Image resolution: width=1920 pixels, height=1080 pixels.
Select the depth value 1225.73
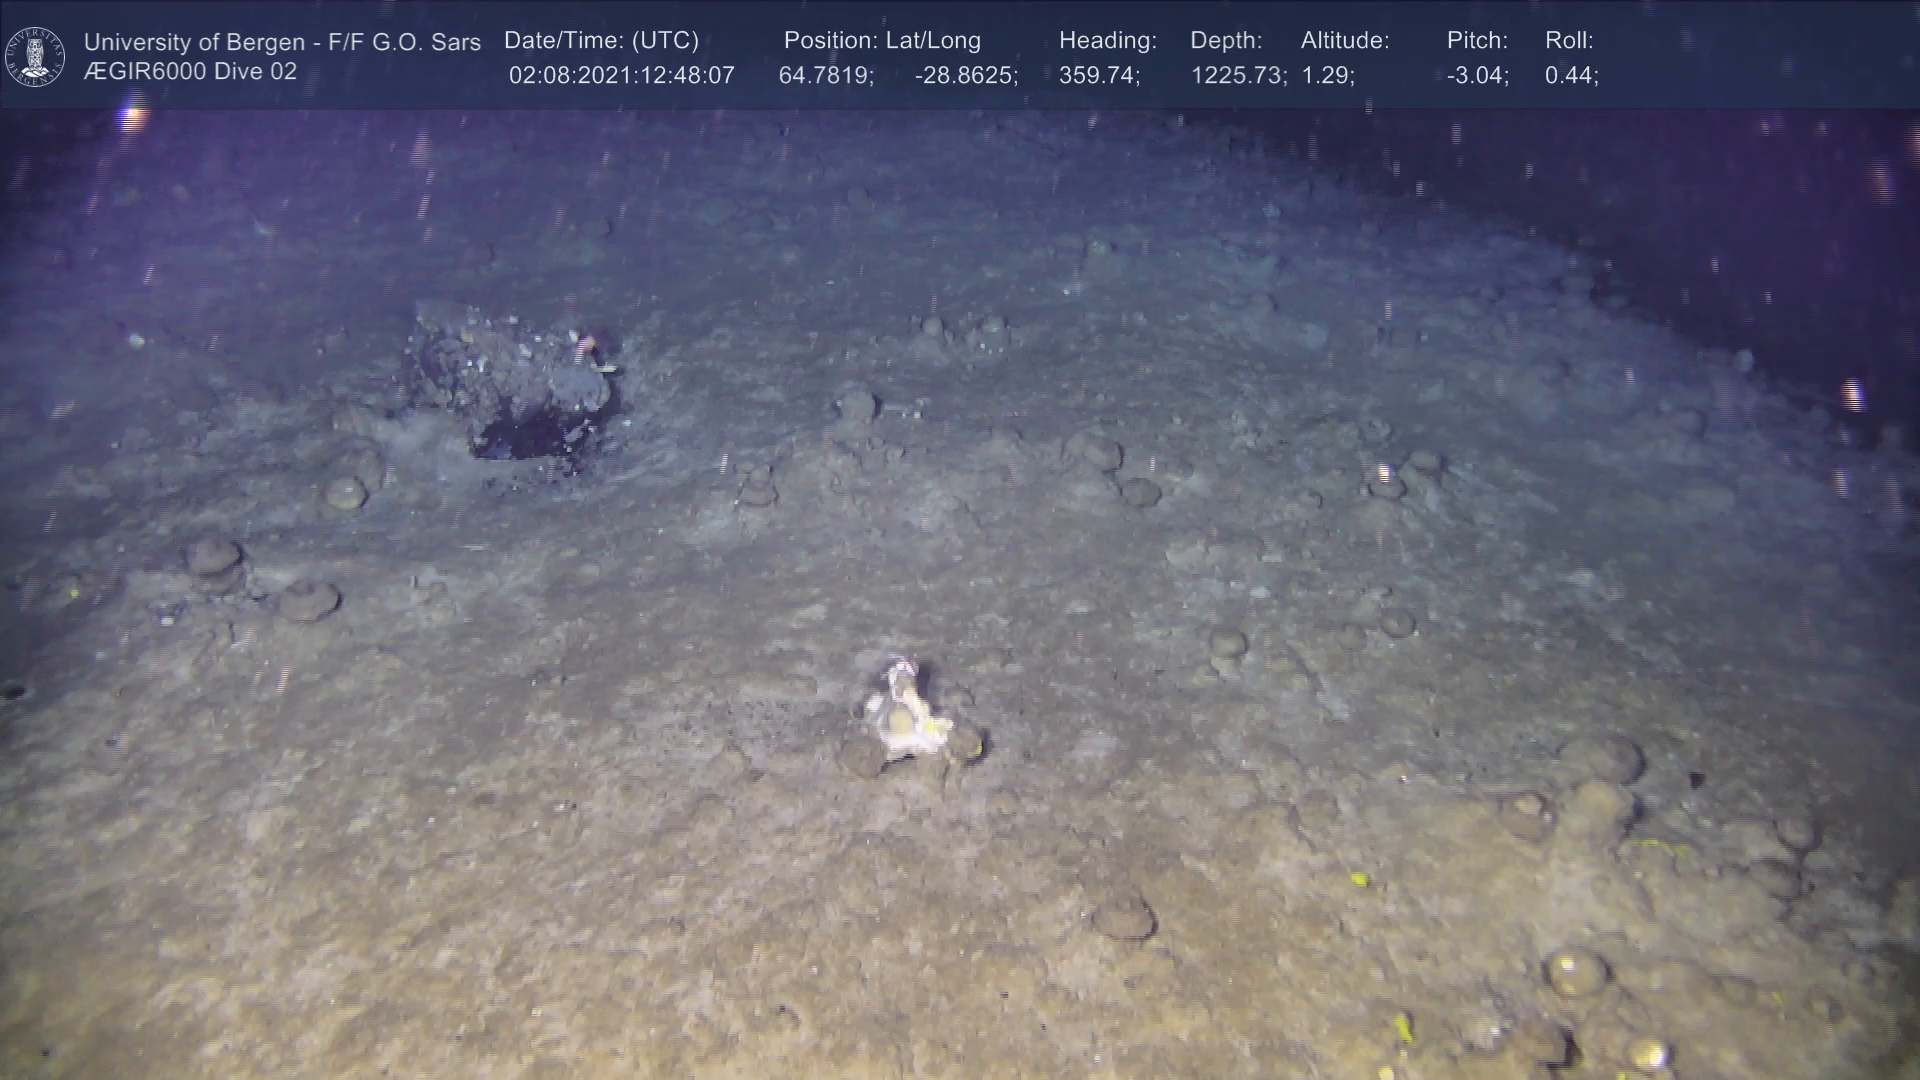(1238, 76)
